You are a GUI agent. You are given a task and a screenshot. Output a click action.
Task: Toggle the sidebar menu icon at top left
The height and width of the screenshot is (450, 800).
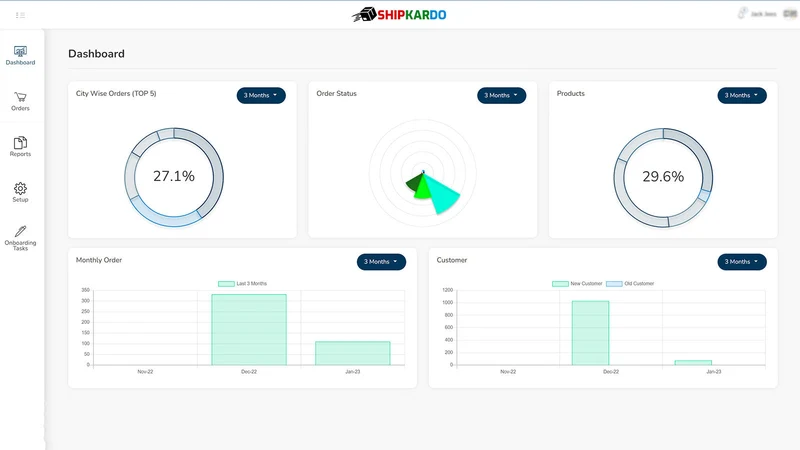point(20,15)
